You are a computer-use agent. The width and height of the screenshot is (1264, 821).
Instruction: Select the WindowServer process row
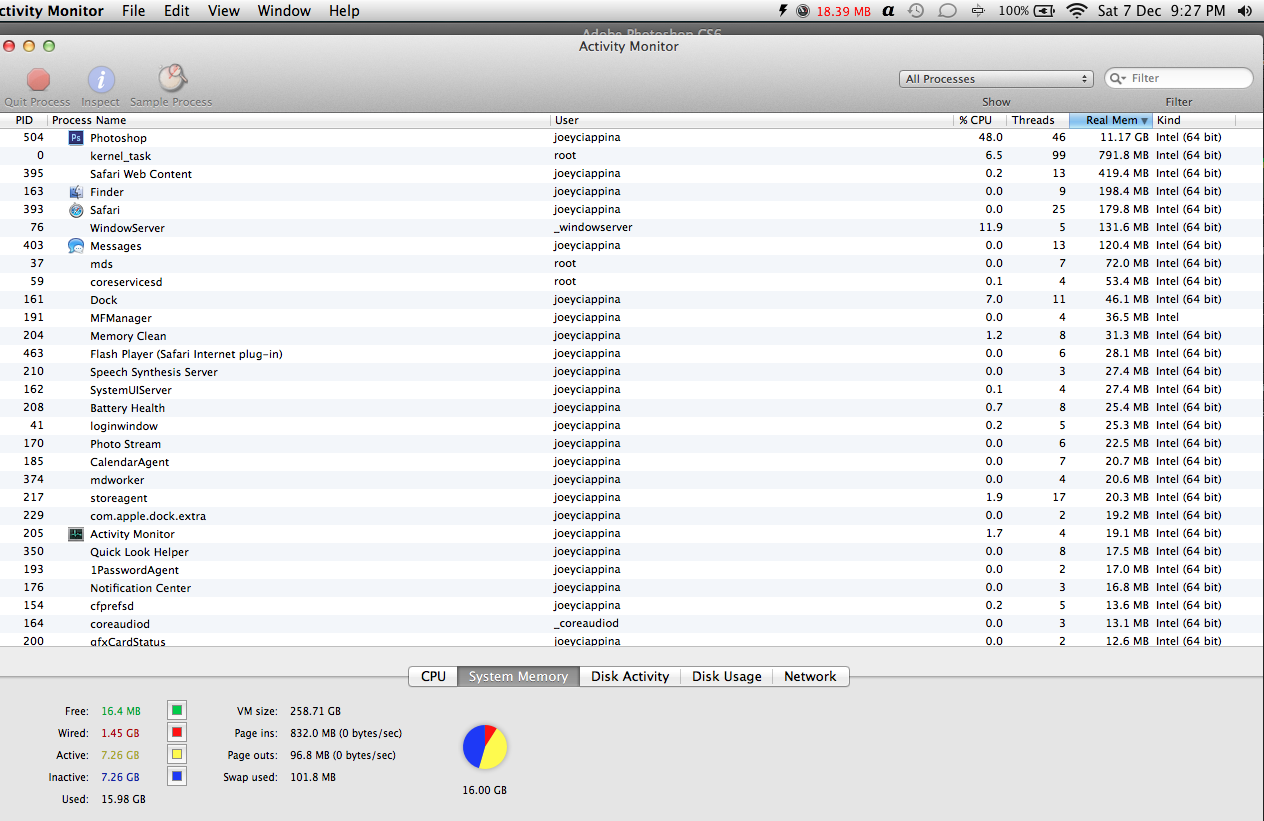point(632,228)
